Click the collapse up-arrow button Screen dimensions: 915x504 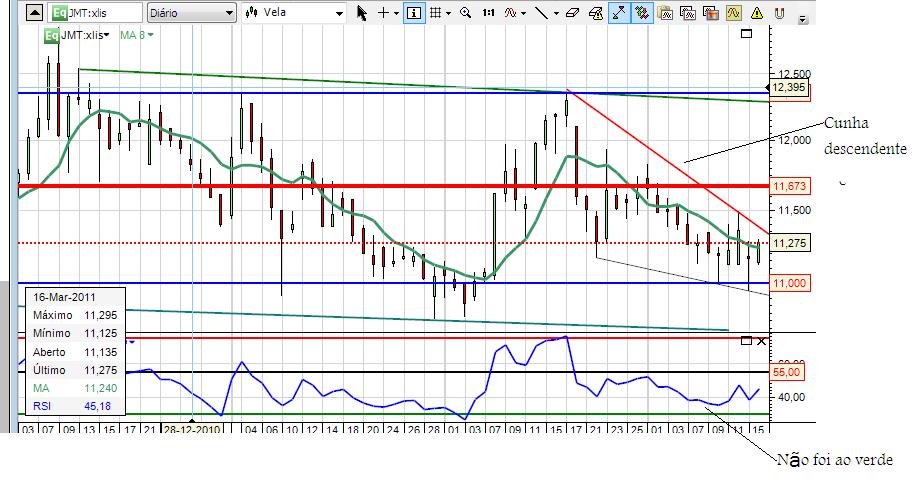click(34, 13)
